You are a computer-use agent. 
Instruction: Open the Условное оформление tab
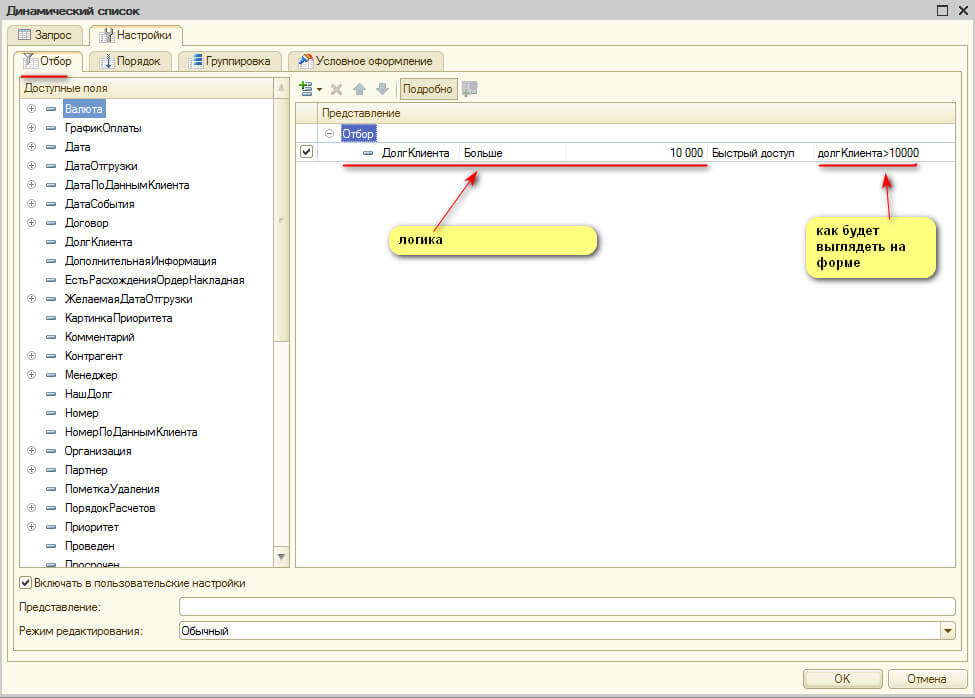tap(365, 61)
